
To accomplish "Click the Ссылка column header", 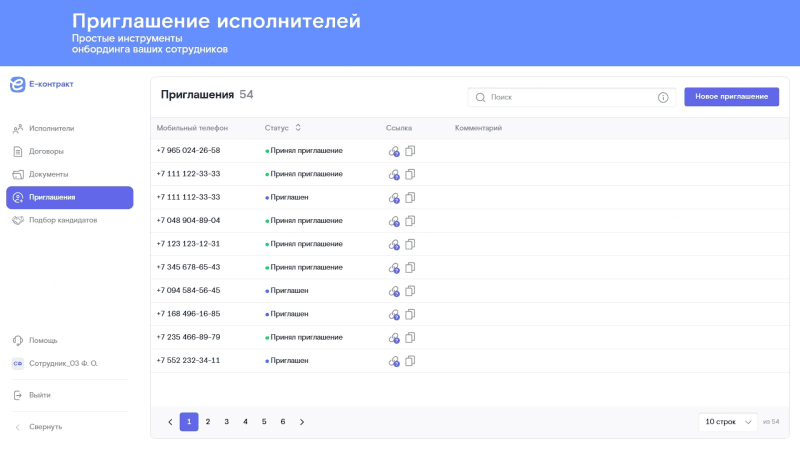I will click(399, 128).
